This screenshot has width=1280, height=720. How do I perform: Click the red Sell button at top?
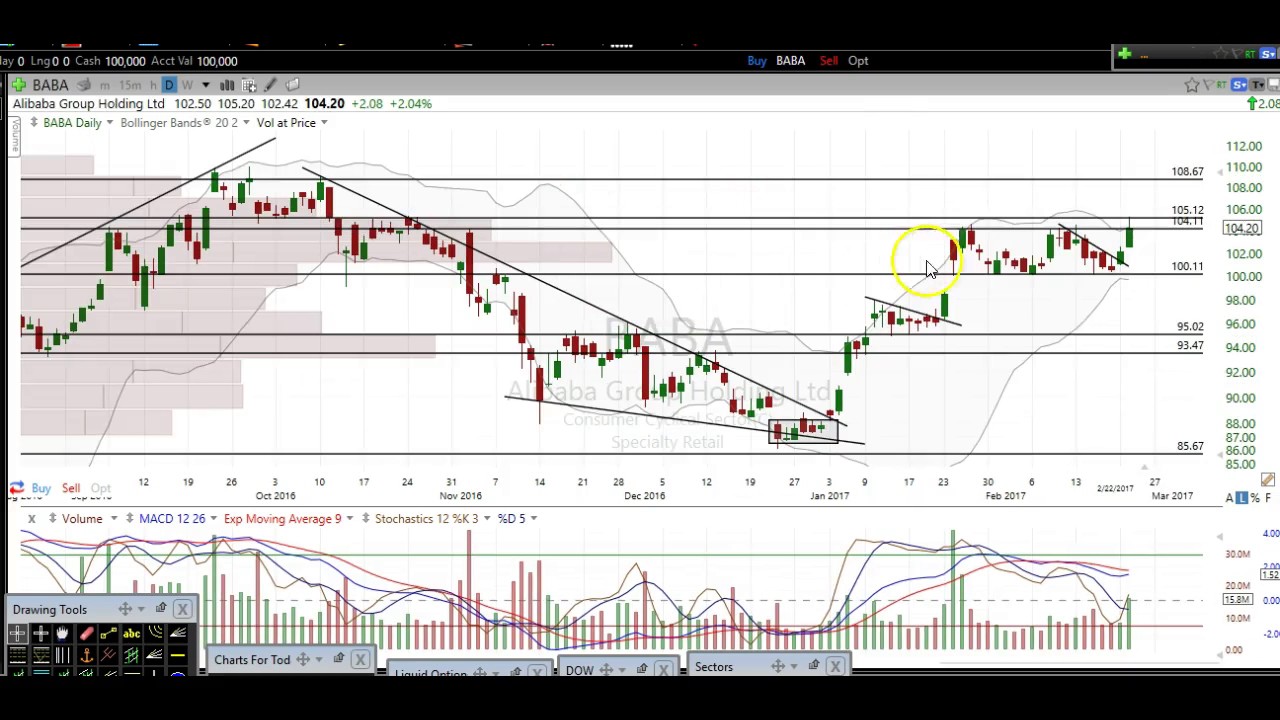[829, 61]
